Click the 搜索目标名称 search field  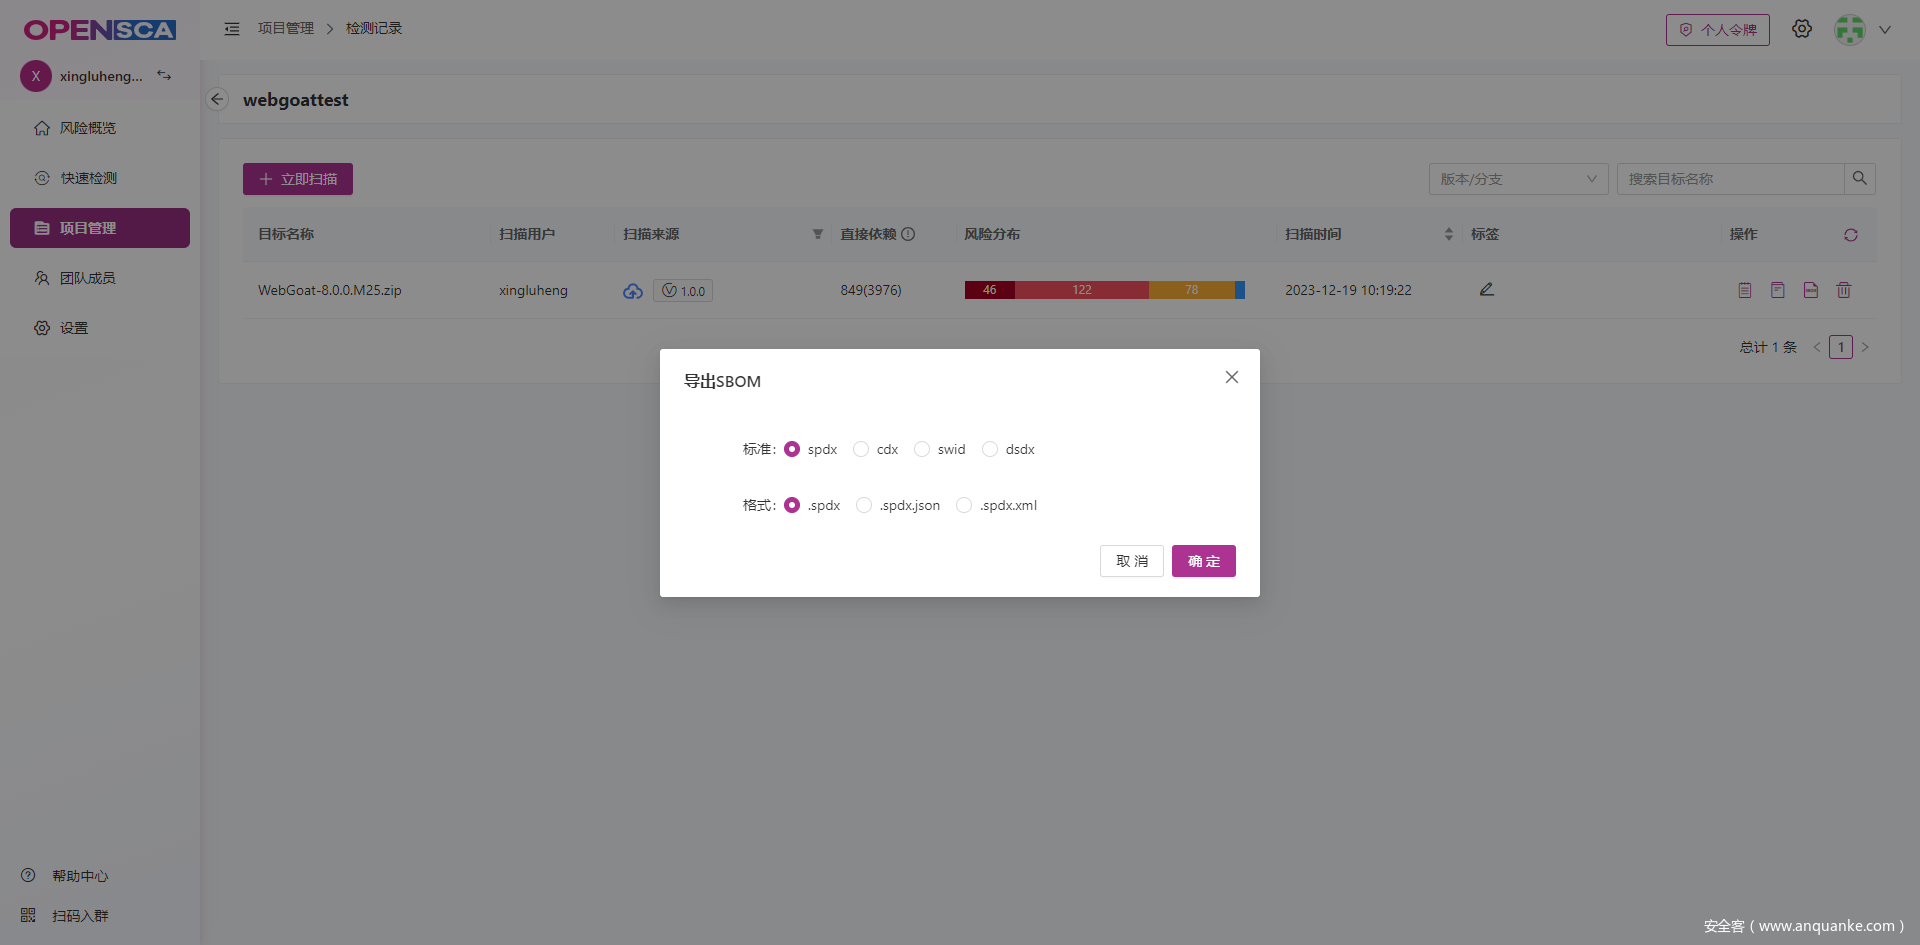point(1730,179)
